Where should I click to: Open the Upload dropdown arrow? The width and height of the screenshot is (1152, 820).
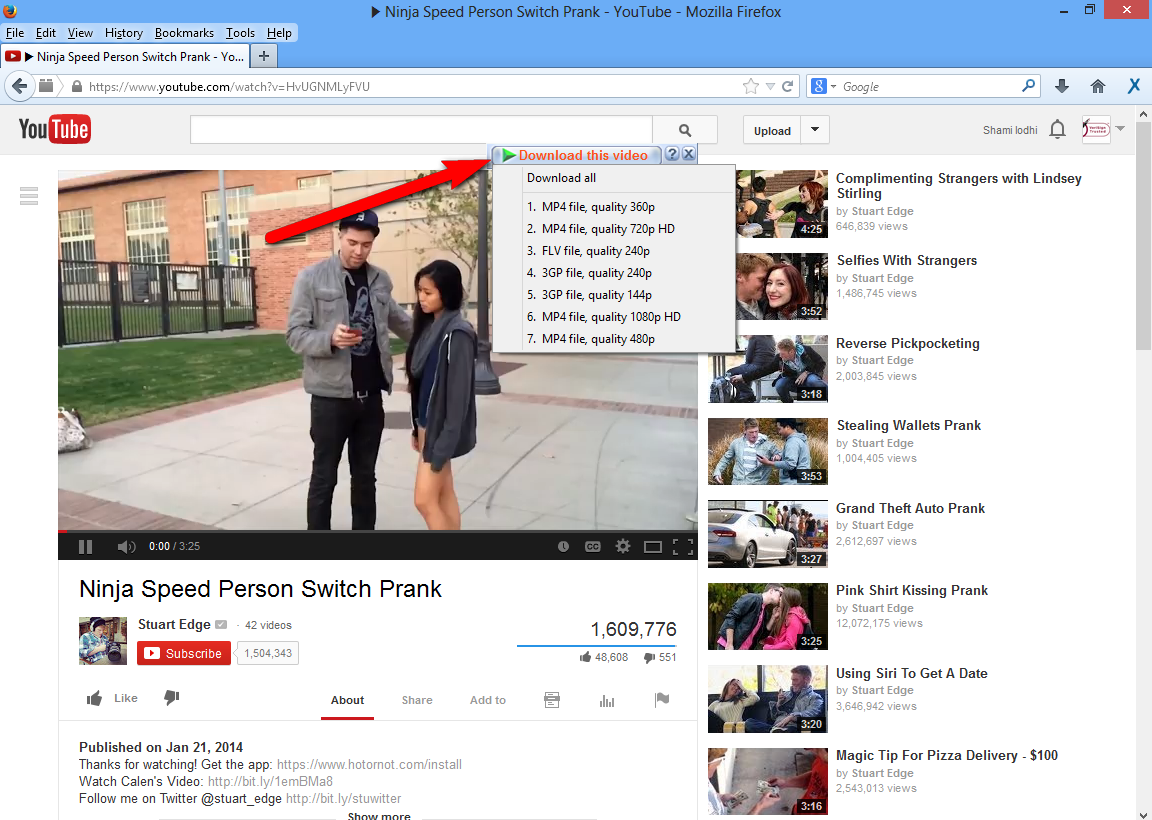point(815,130)
